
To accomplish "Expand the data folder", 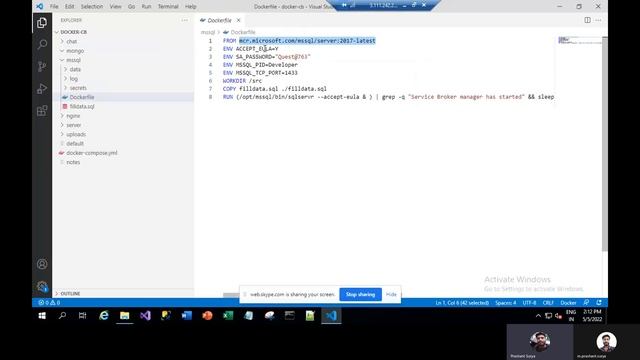I will tap(65, 69).
